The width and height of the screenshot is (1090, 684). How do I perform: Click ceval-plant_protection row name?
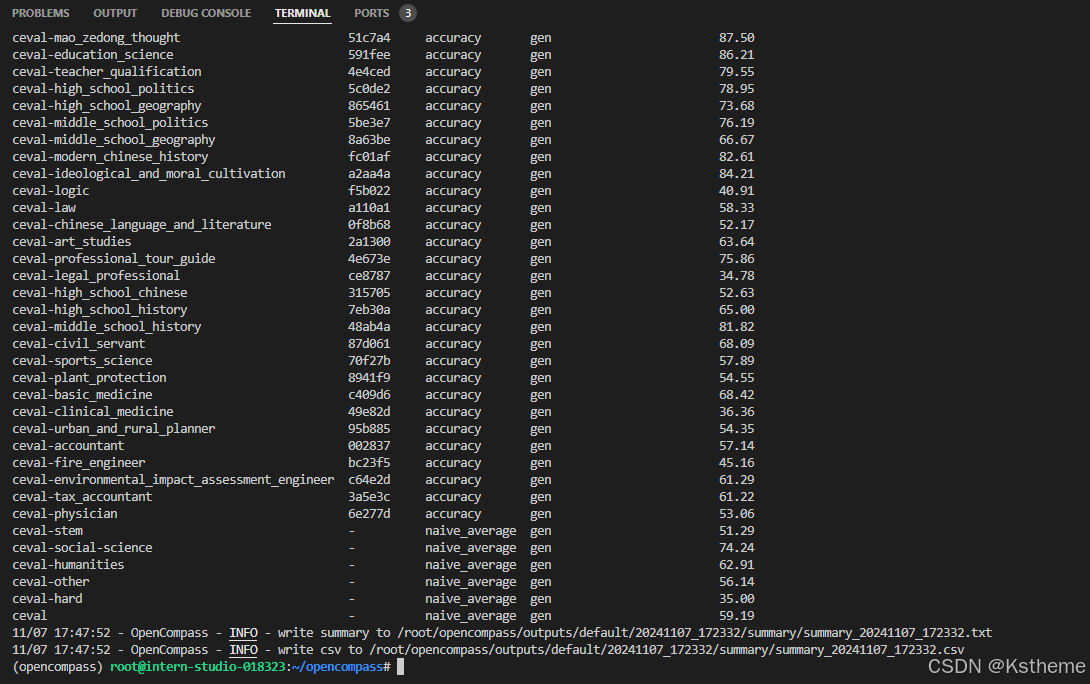click(89, 377)
